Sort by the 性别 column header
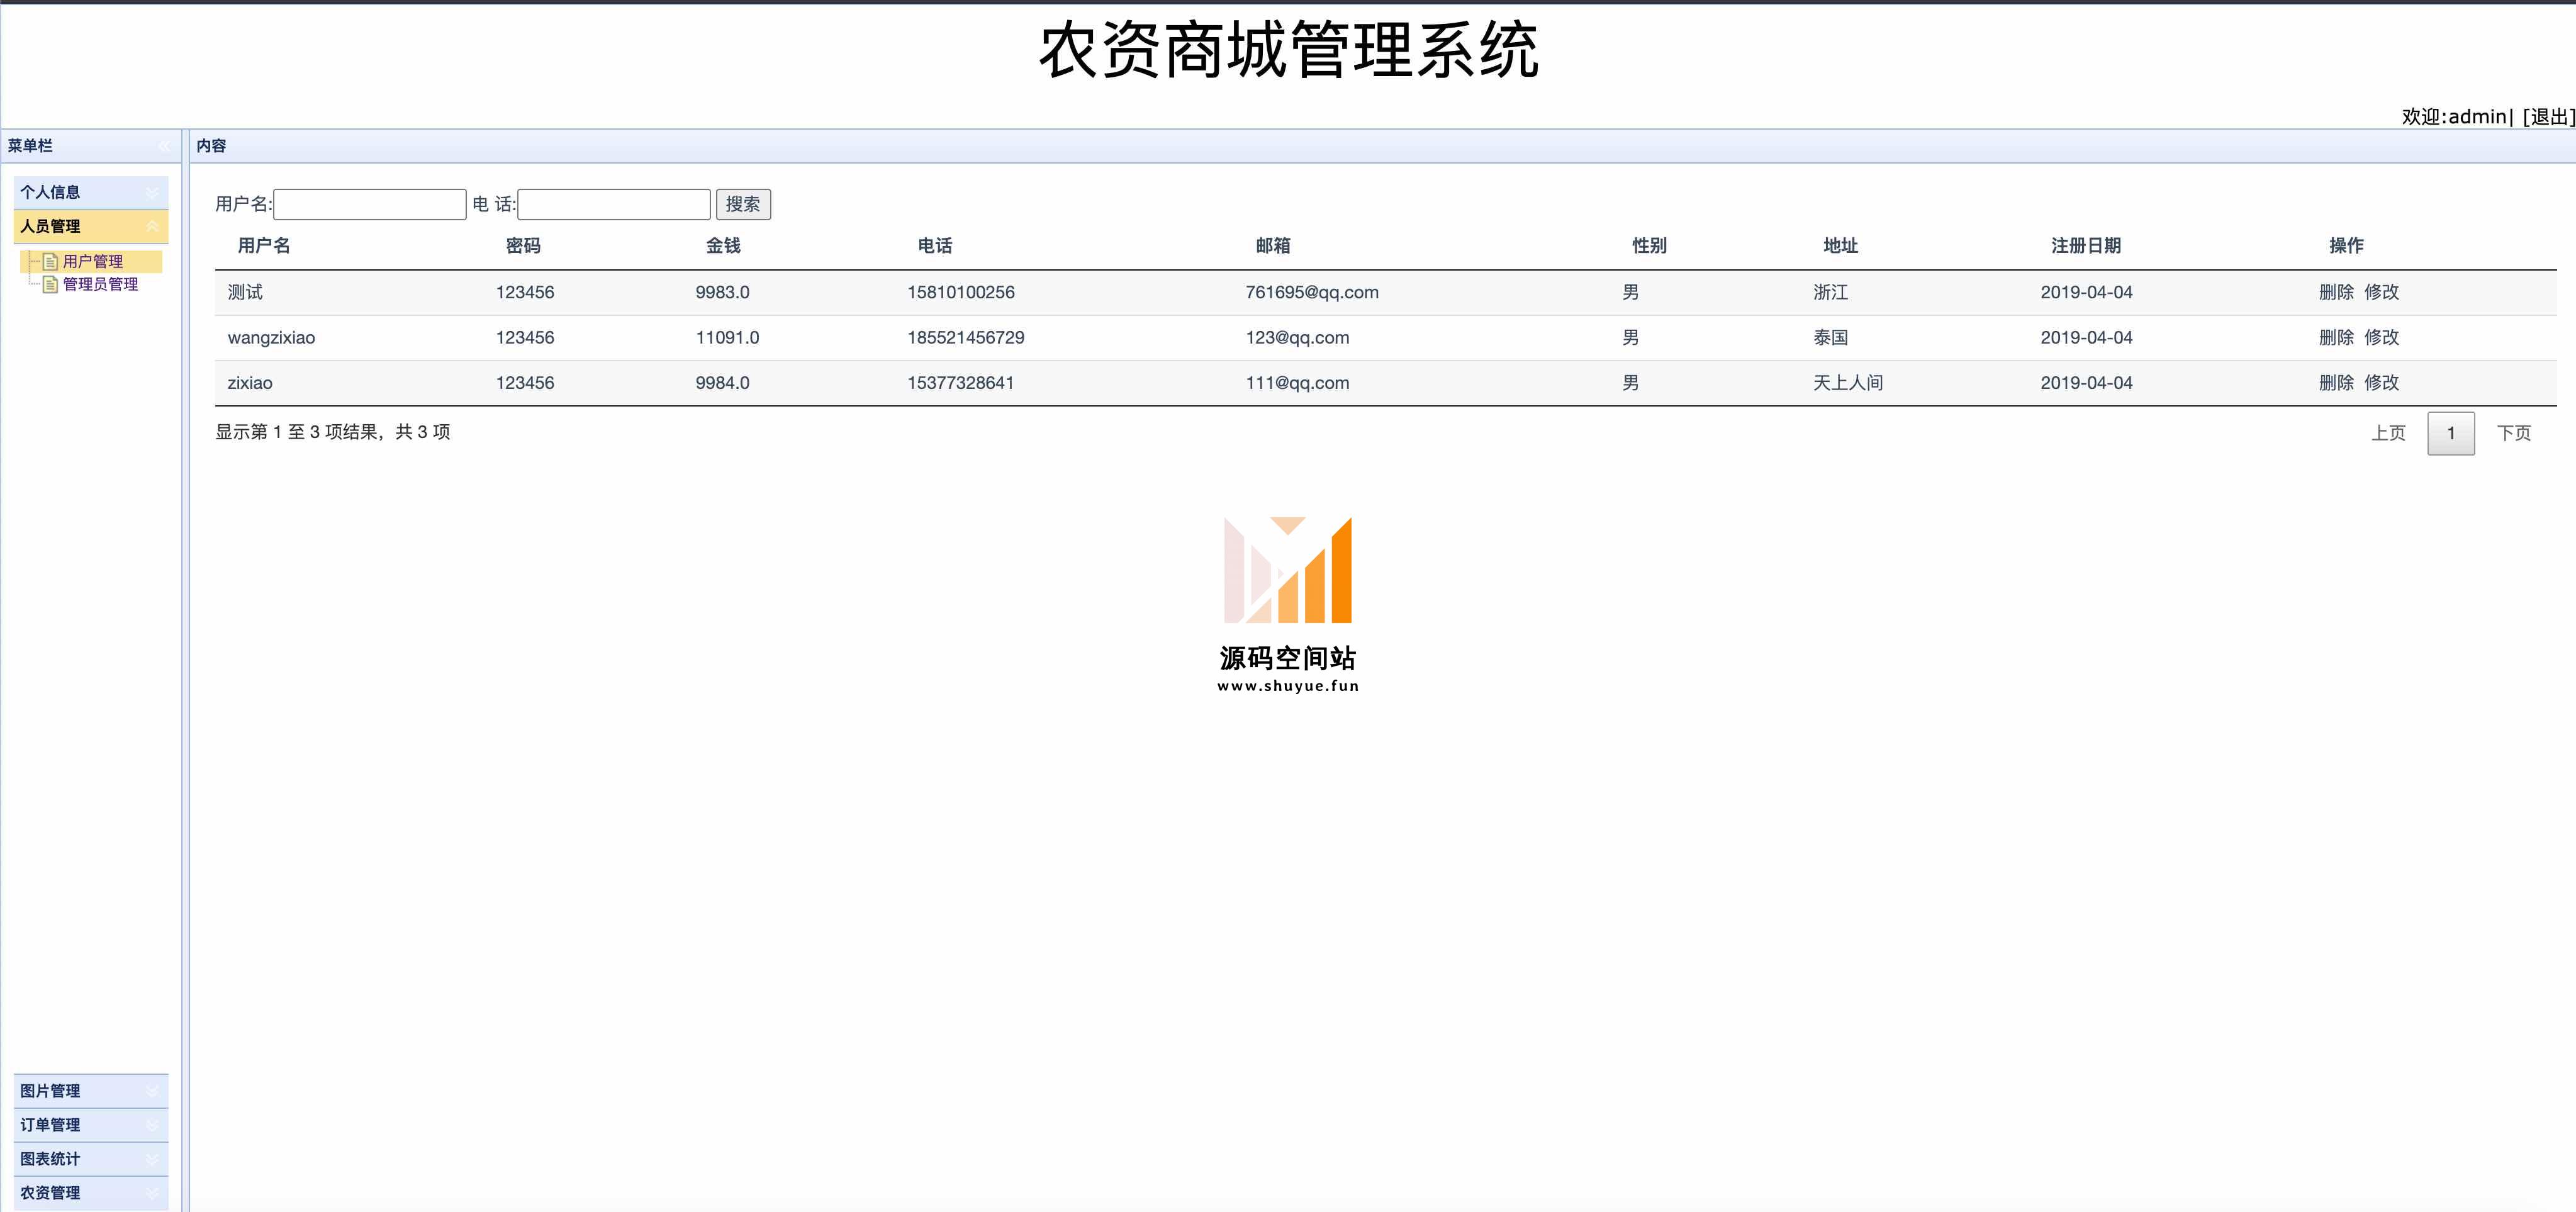This screenshot has width=2576, height=1212. click(x=1649, y=246)
